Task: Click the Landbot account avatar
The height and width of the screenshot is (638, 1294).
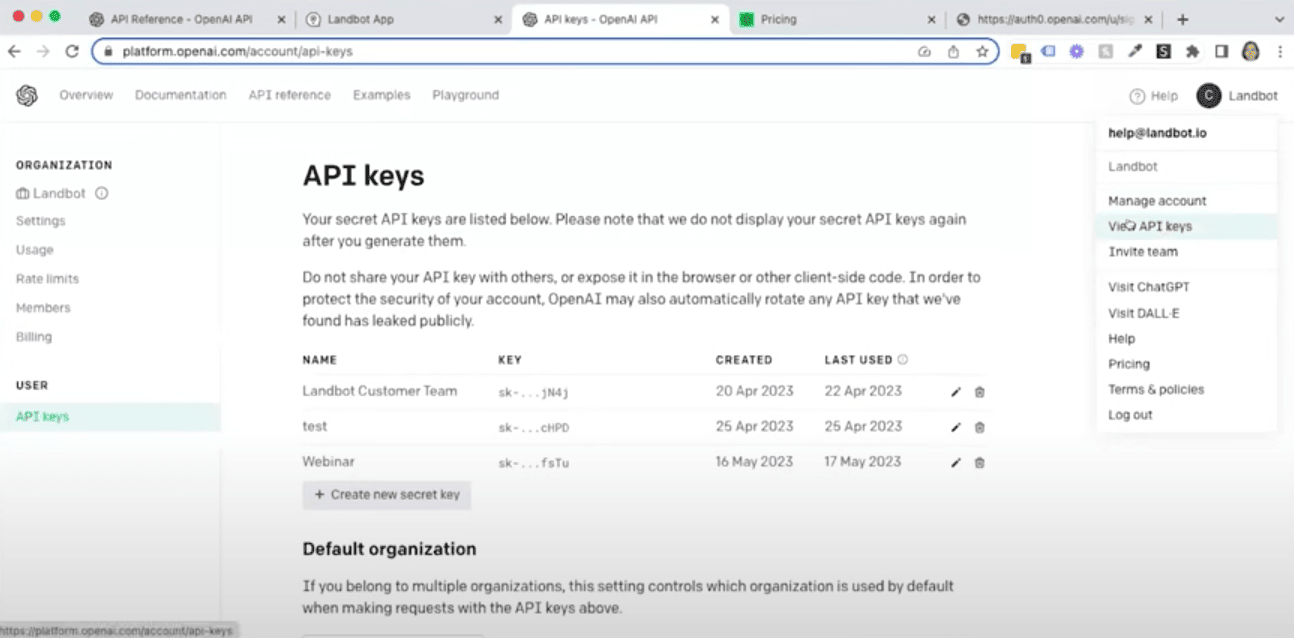Action: [1208, 95]
